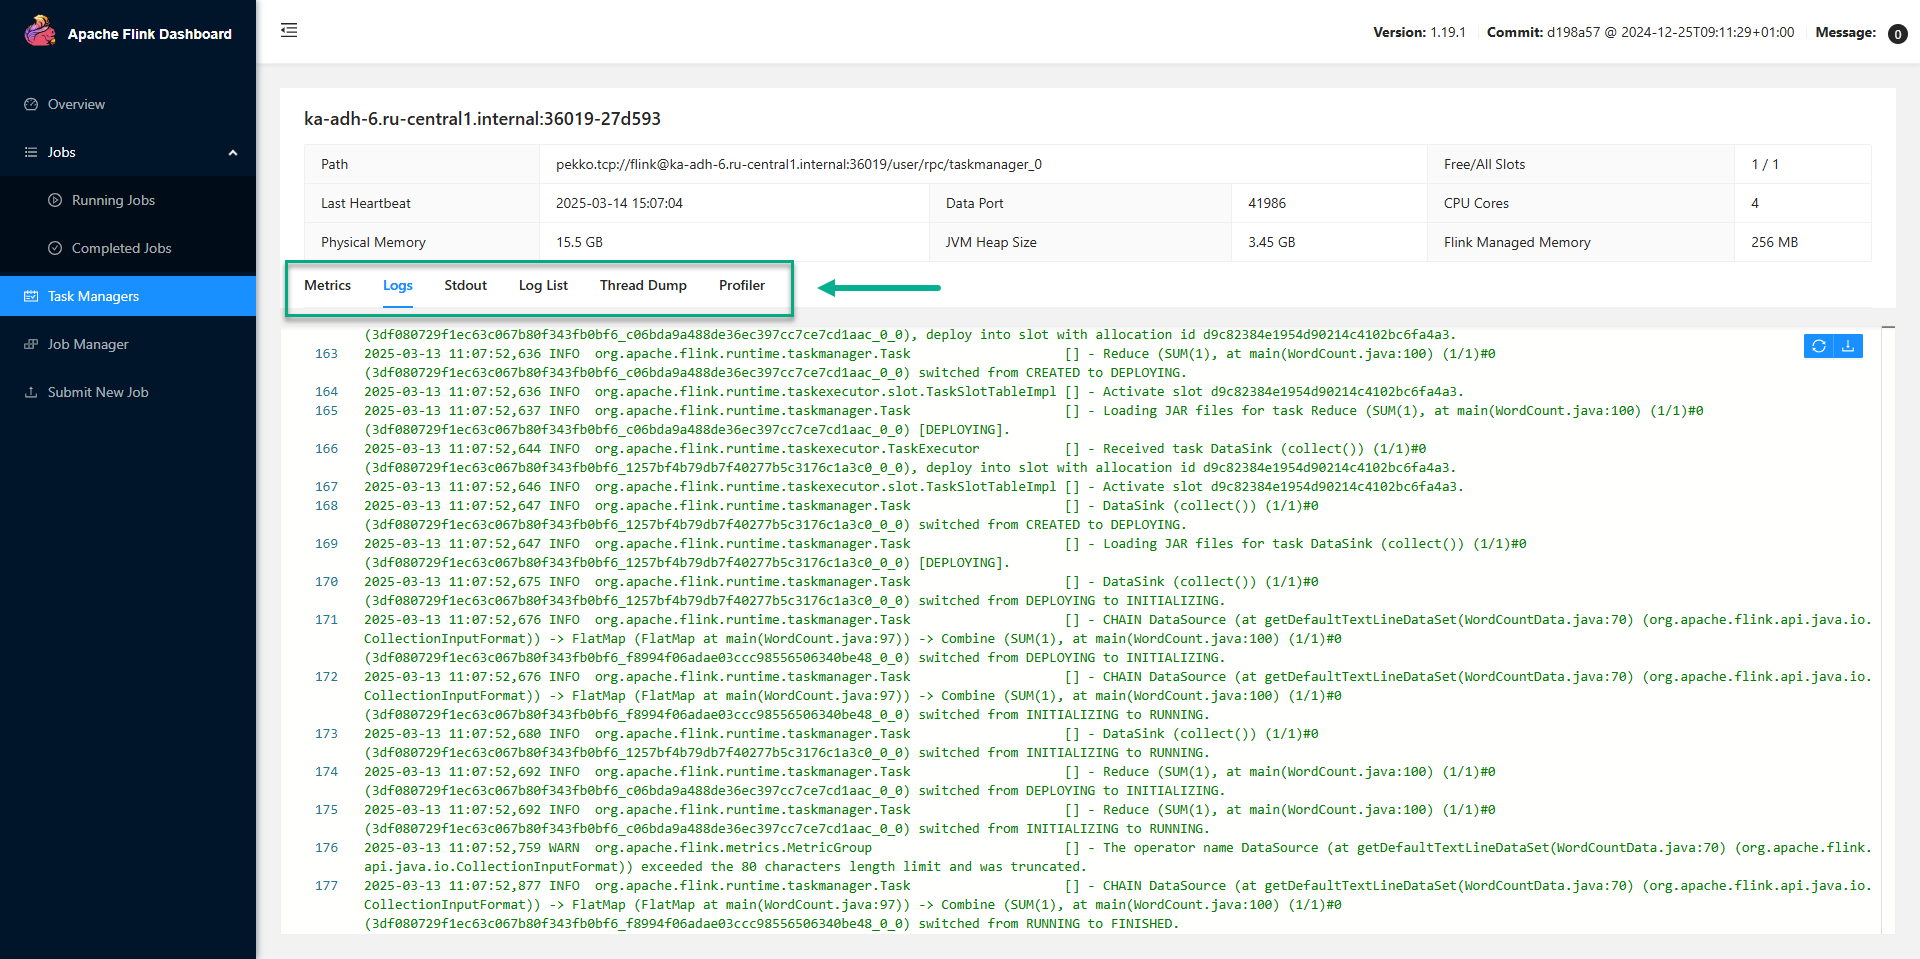
Task: Click the JVM Heap Size value 3.45 GB
Action: pyautogui.click(x=1271, y=242)
